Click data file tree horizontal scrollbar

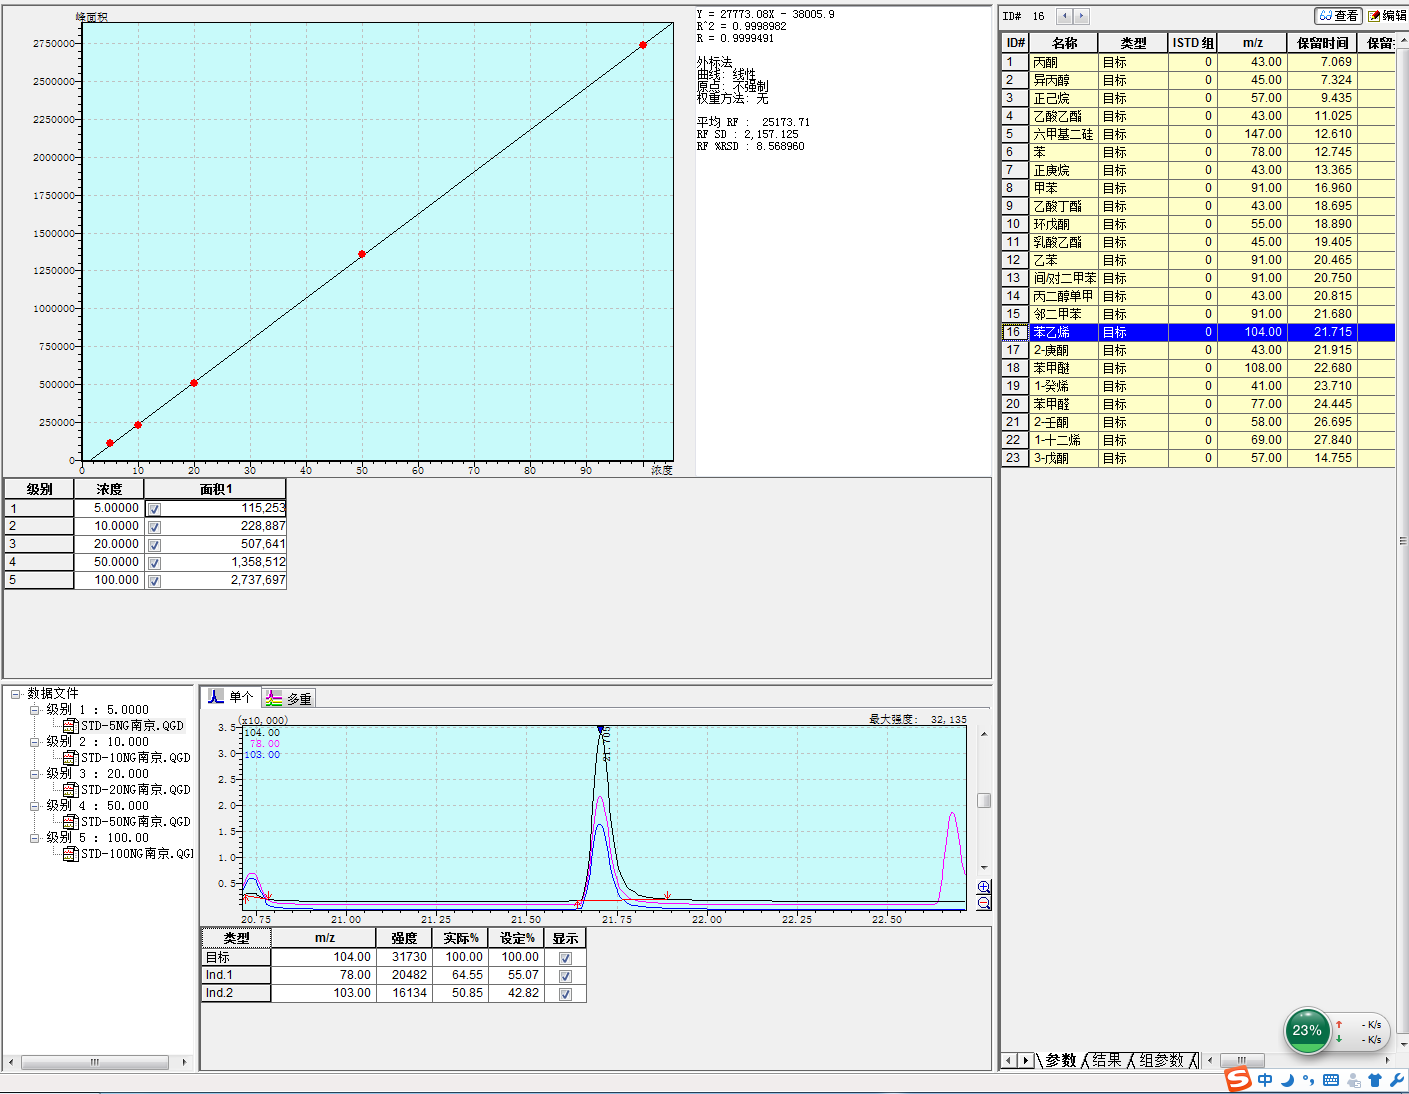96,1062
